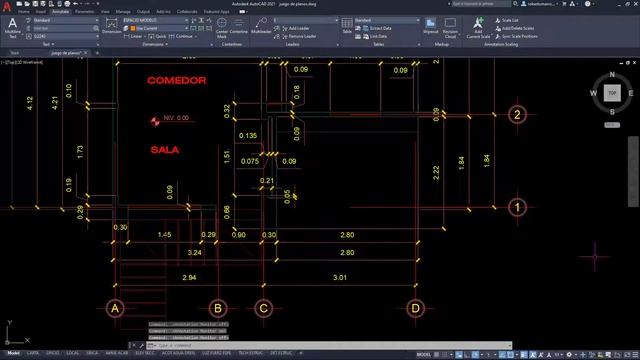Image resolution: width=640 pixels, height=360 pixels.
Task: Expand the Dimensions panel title
Action: [155, 44]
